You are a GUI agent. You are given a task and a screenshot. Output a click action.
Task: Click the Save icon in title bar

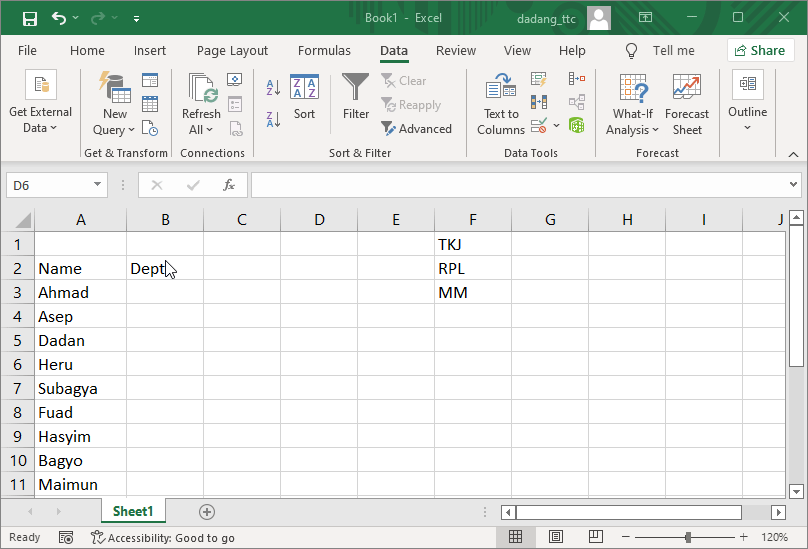pyautogui.click(x=30, y=18)
